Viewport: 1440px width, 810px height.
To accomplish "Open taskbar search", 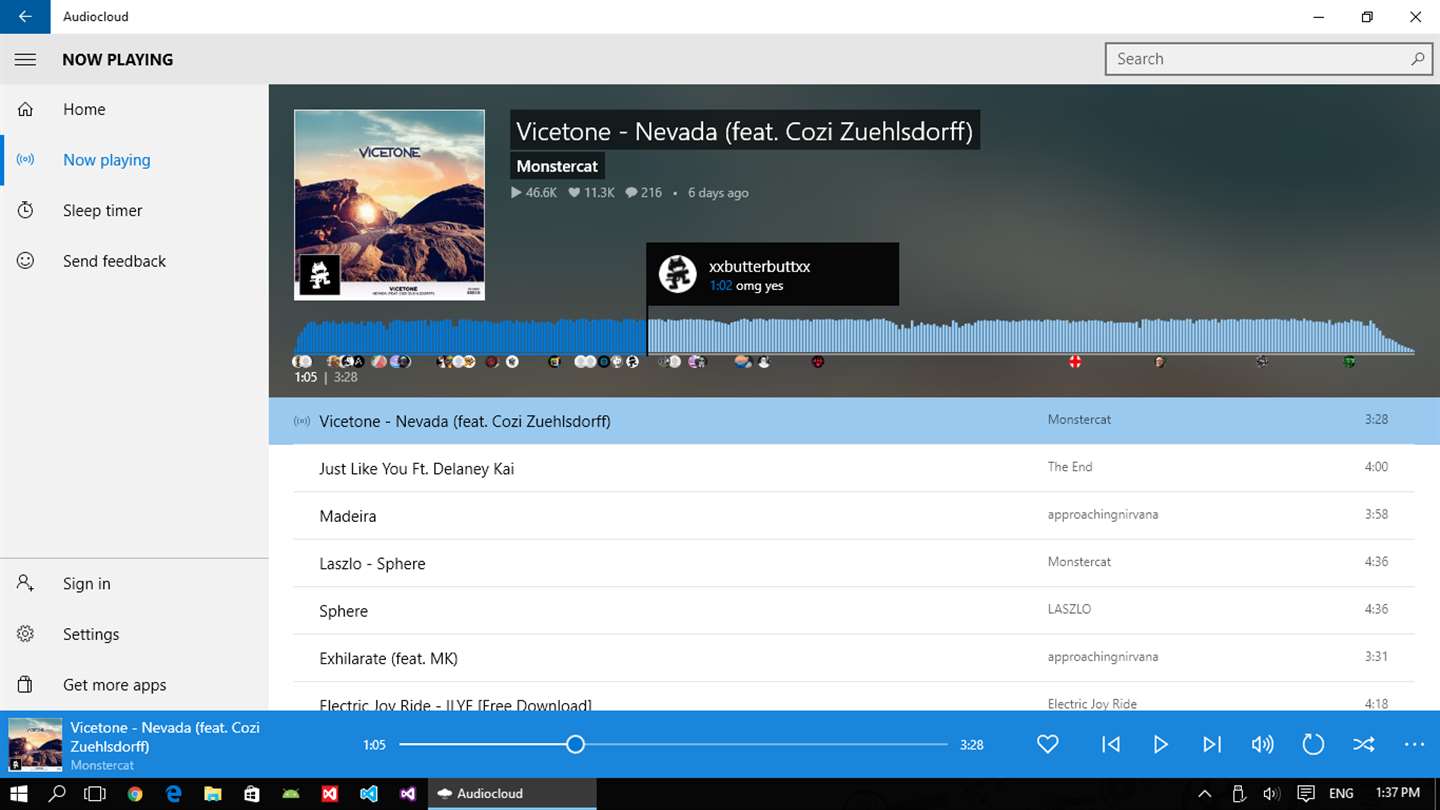I will click(x=57, y=794).
